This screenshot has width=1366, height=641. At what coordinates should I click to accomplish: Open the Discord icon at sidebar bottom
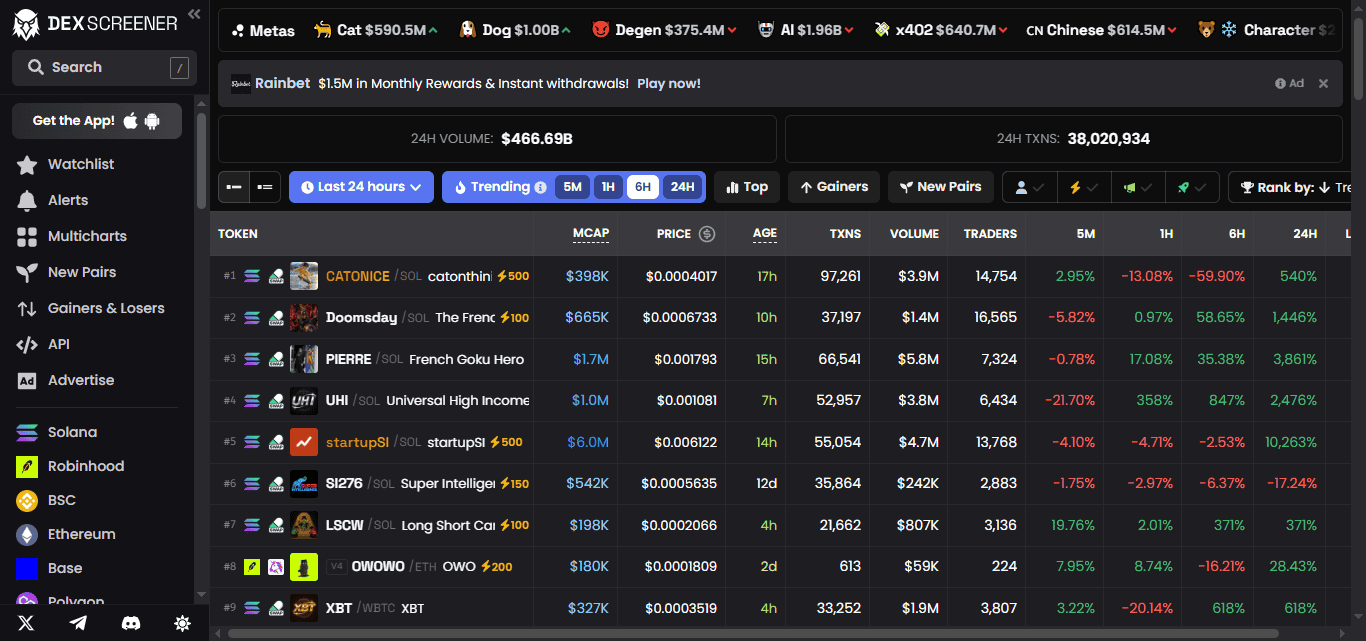tap(130, 623)
